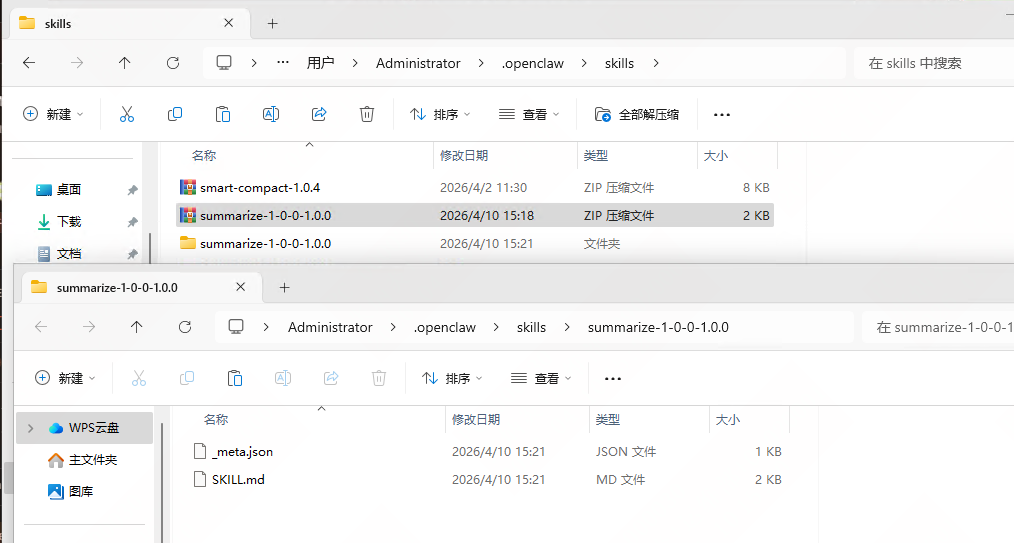Open View dropdown in skills window
This screenshot has width=1014, height=543.
click(x=529, y=114)
